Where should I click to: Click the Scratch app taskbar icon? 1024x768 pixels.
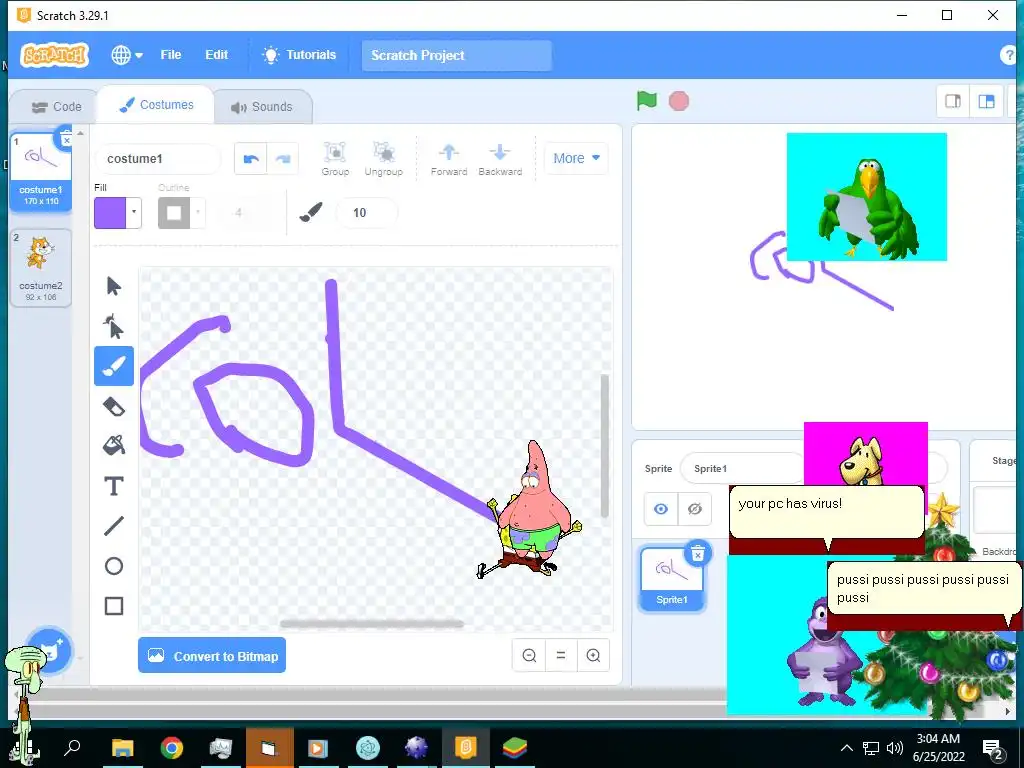click(466, 747)
